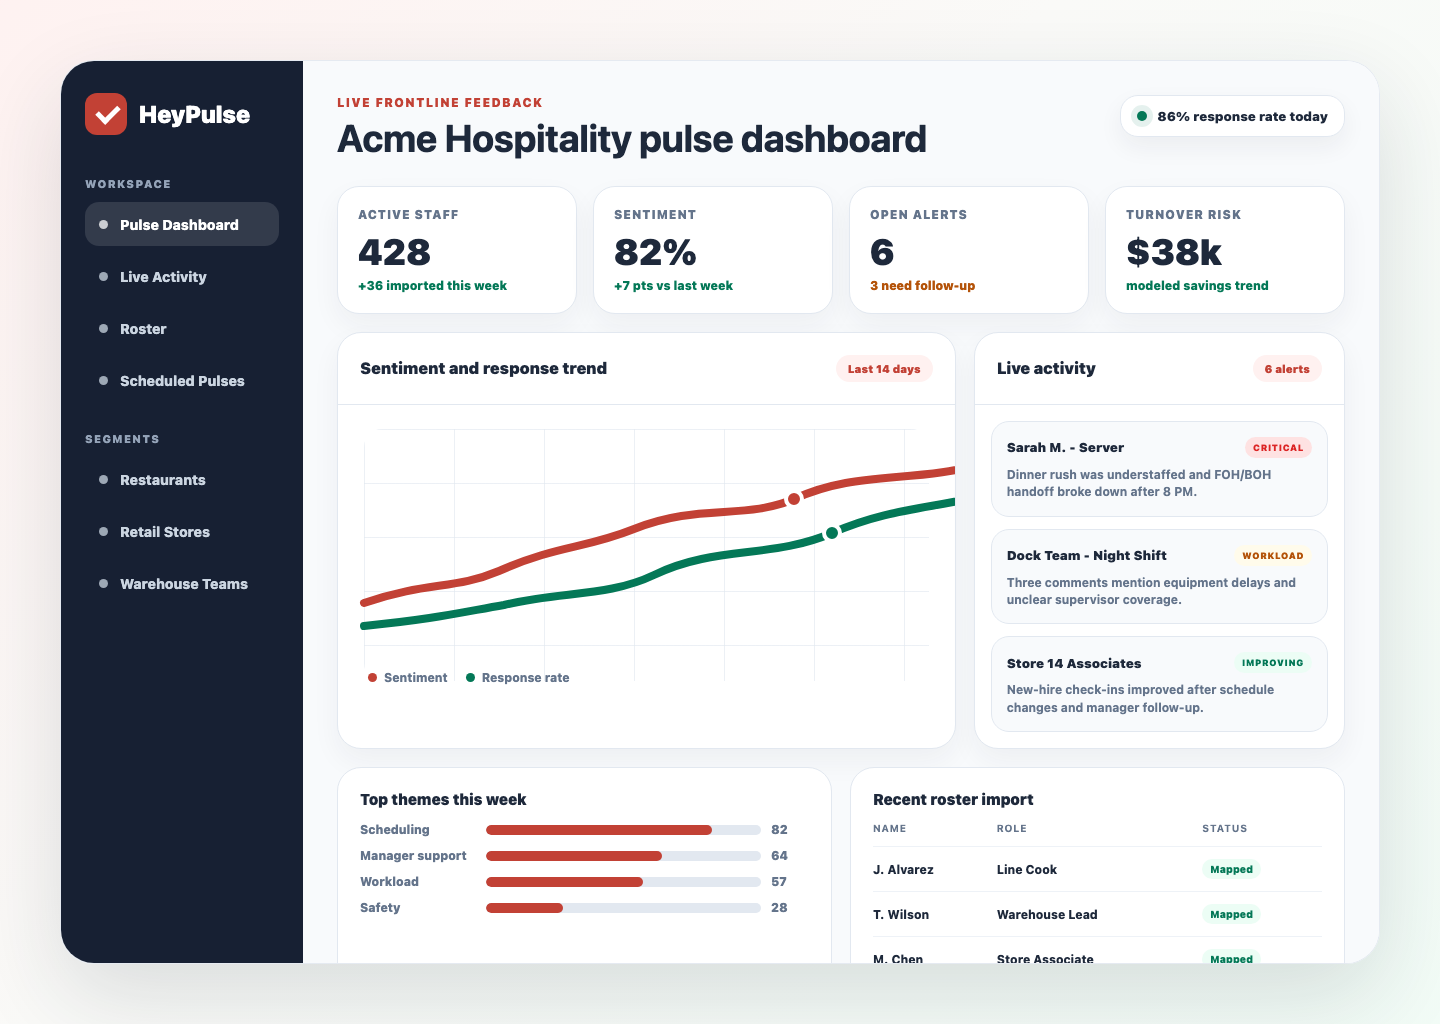Click the Manager support theme bar
The height and width of the screenshot is (1024, 1440).
pos(623,856)
